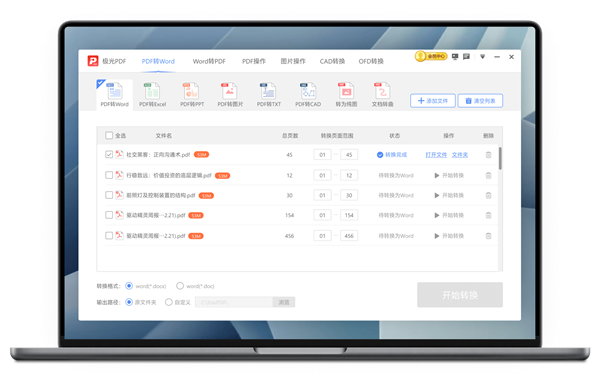Click the blue 转换完成 status check icon
This screenshot has height=382, width=600.
pos(380,155)
